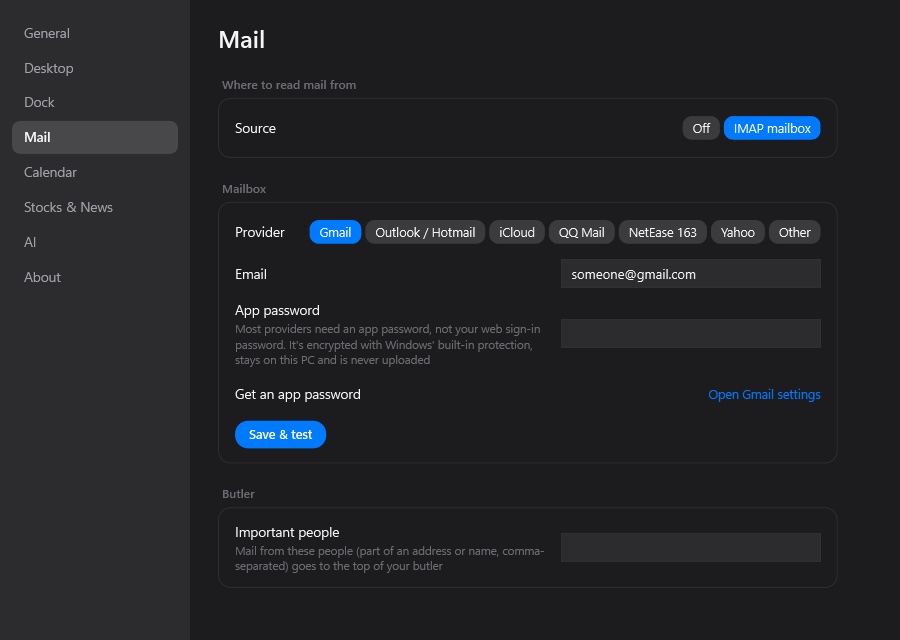
Task: Click Save & test button
Action: (x=280, y=435)
